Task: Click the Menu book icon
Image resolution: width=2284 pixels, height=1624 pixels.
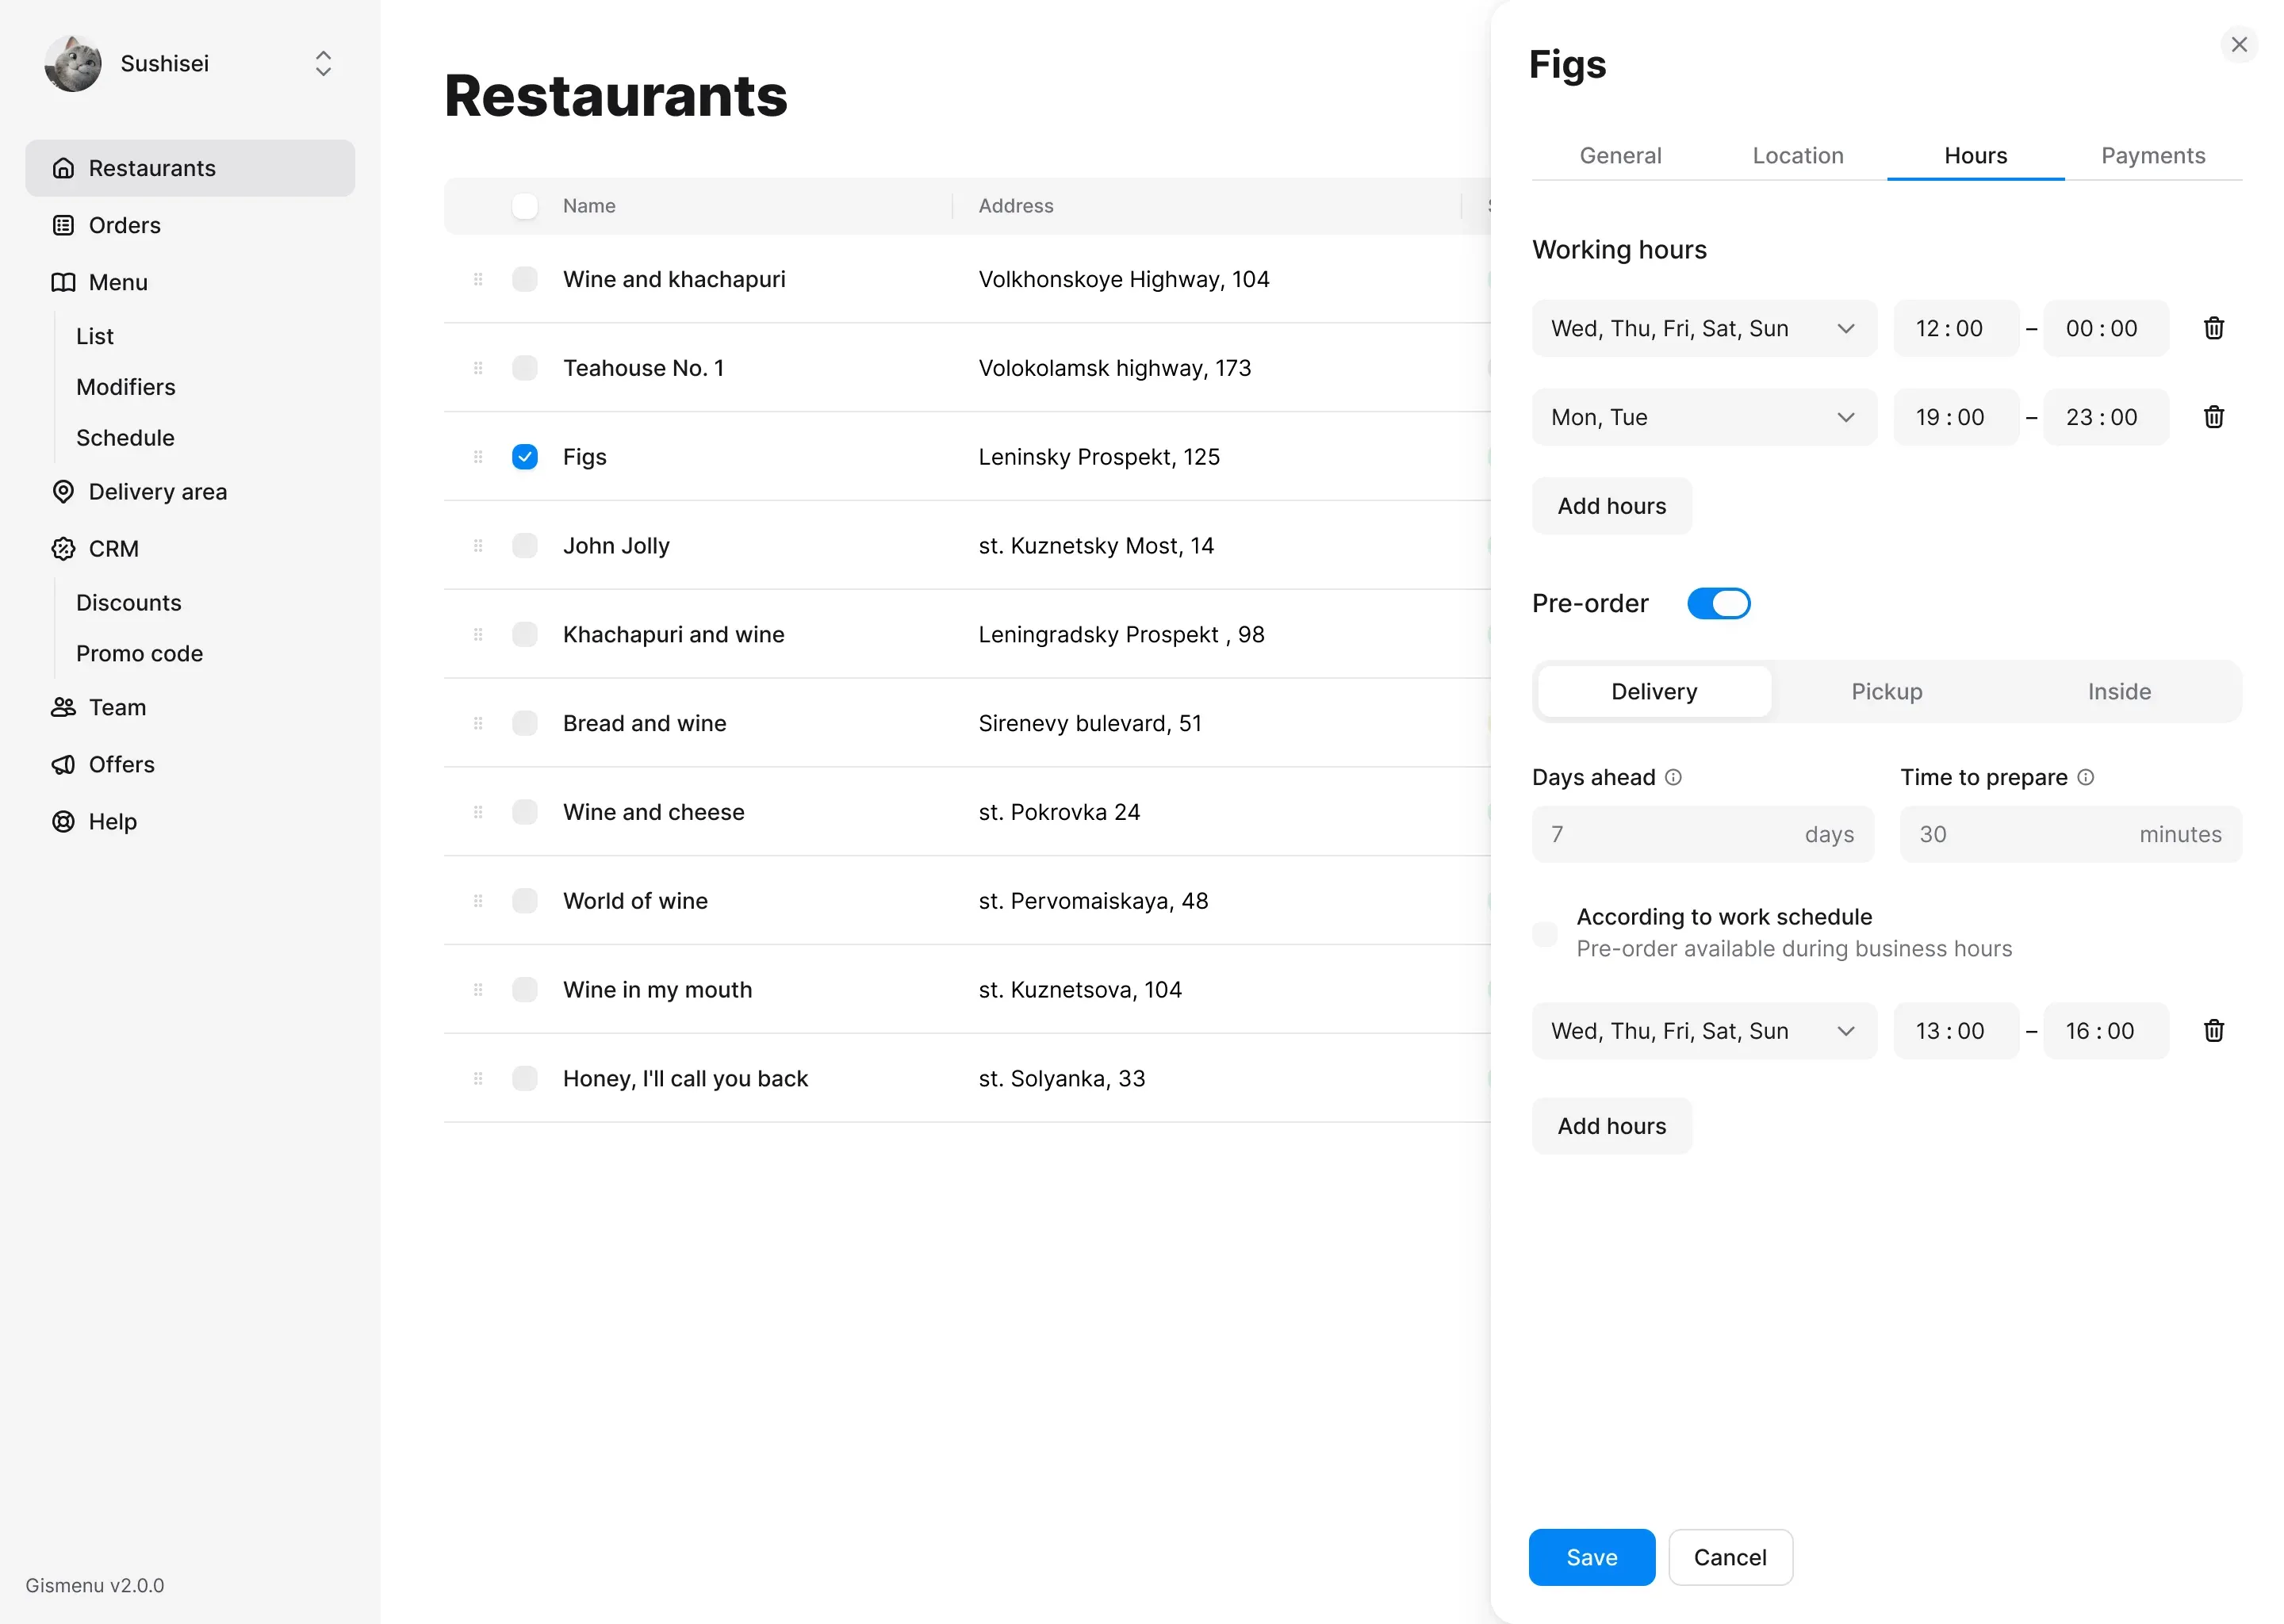Action: pyautogui.click(x=63, y=282)
